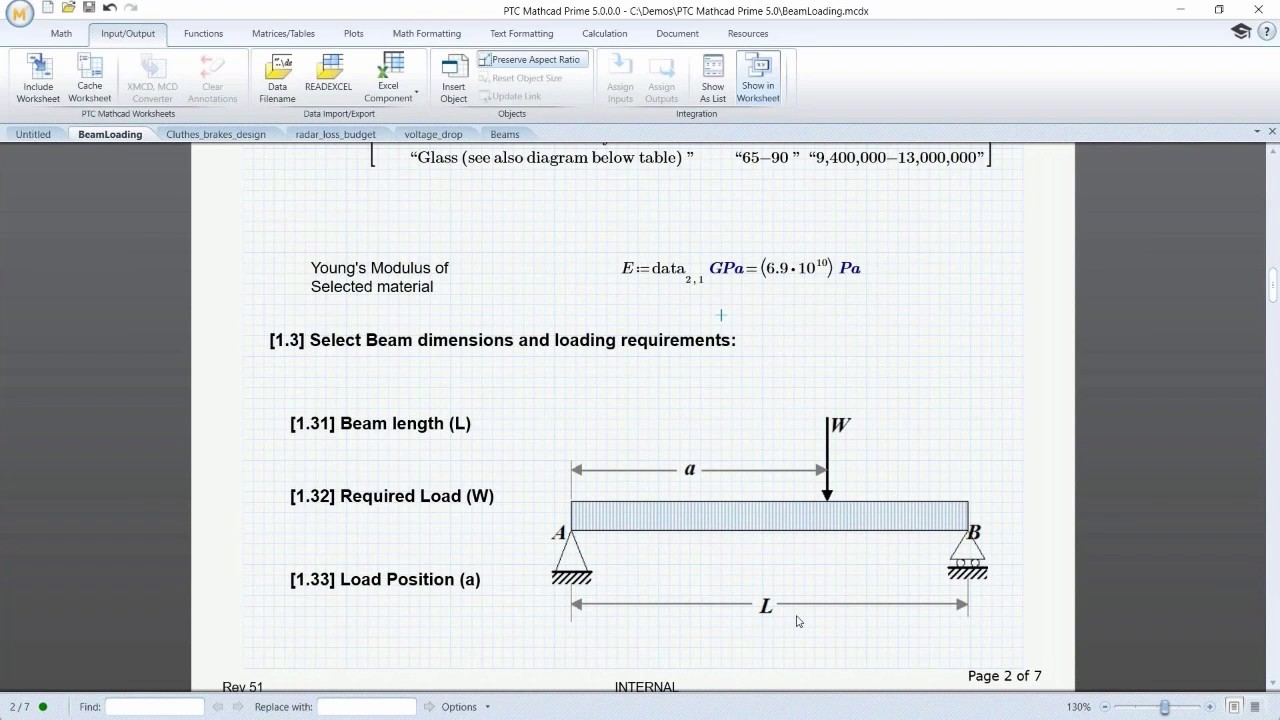Click inside the Find input field
The image size is (1280, 720).
[155, 707]
